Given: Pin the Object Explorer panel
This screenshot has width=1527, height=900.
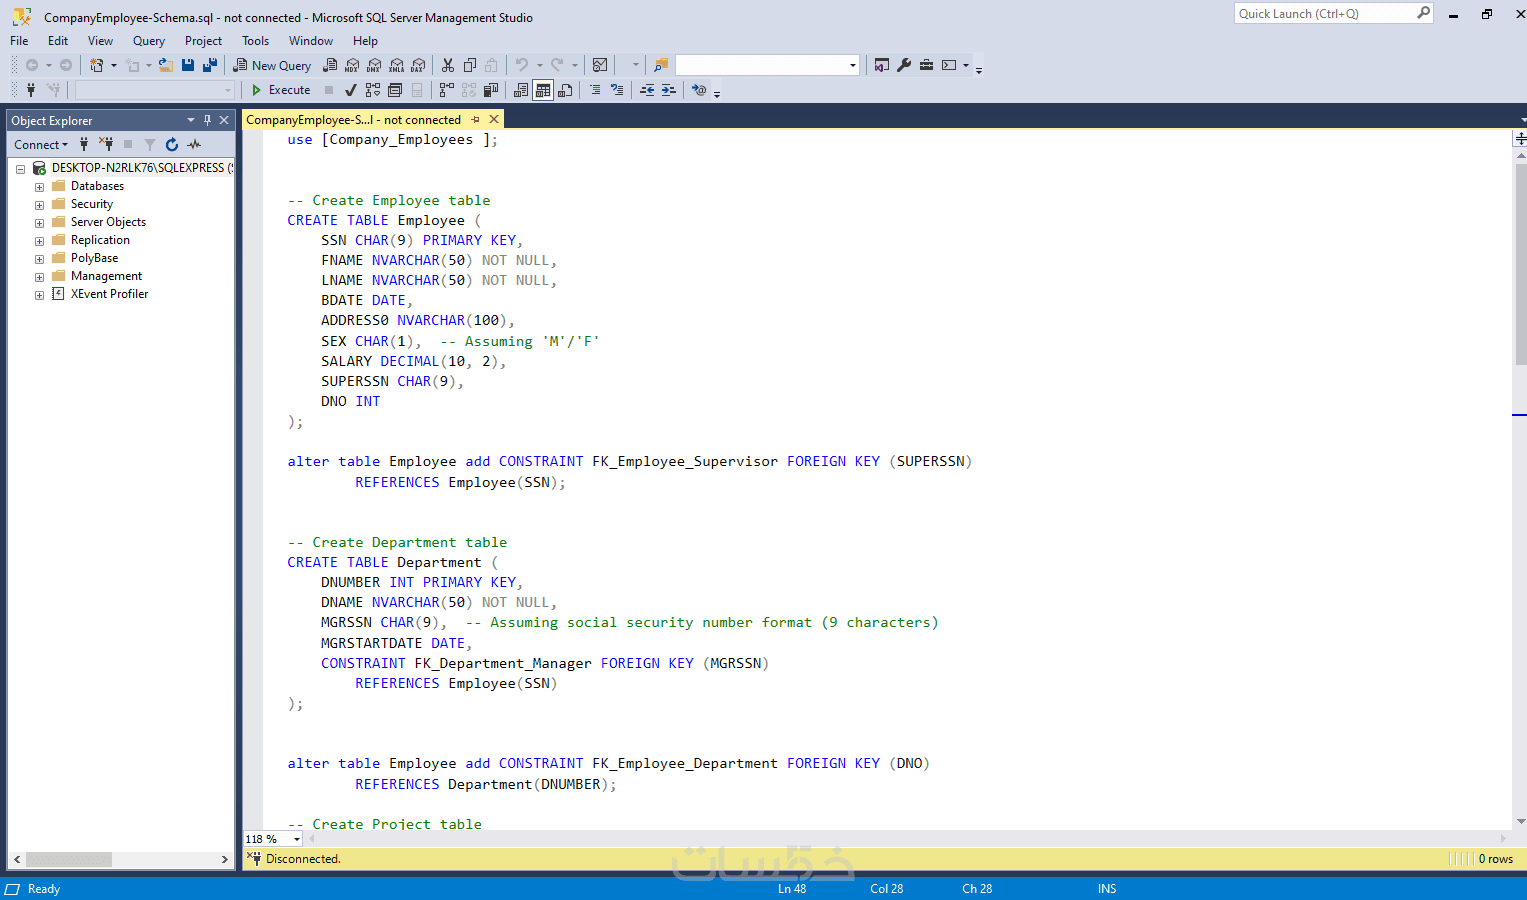Looking at the screenshot, I should [207, 120].
